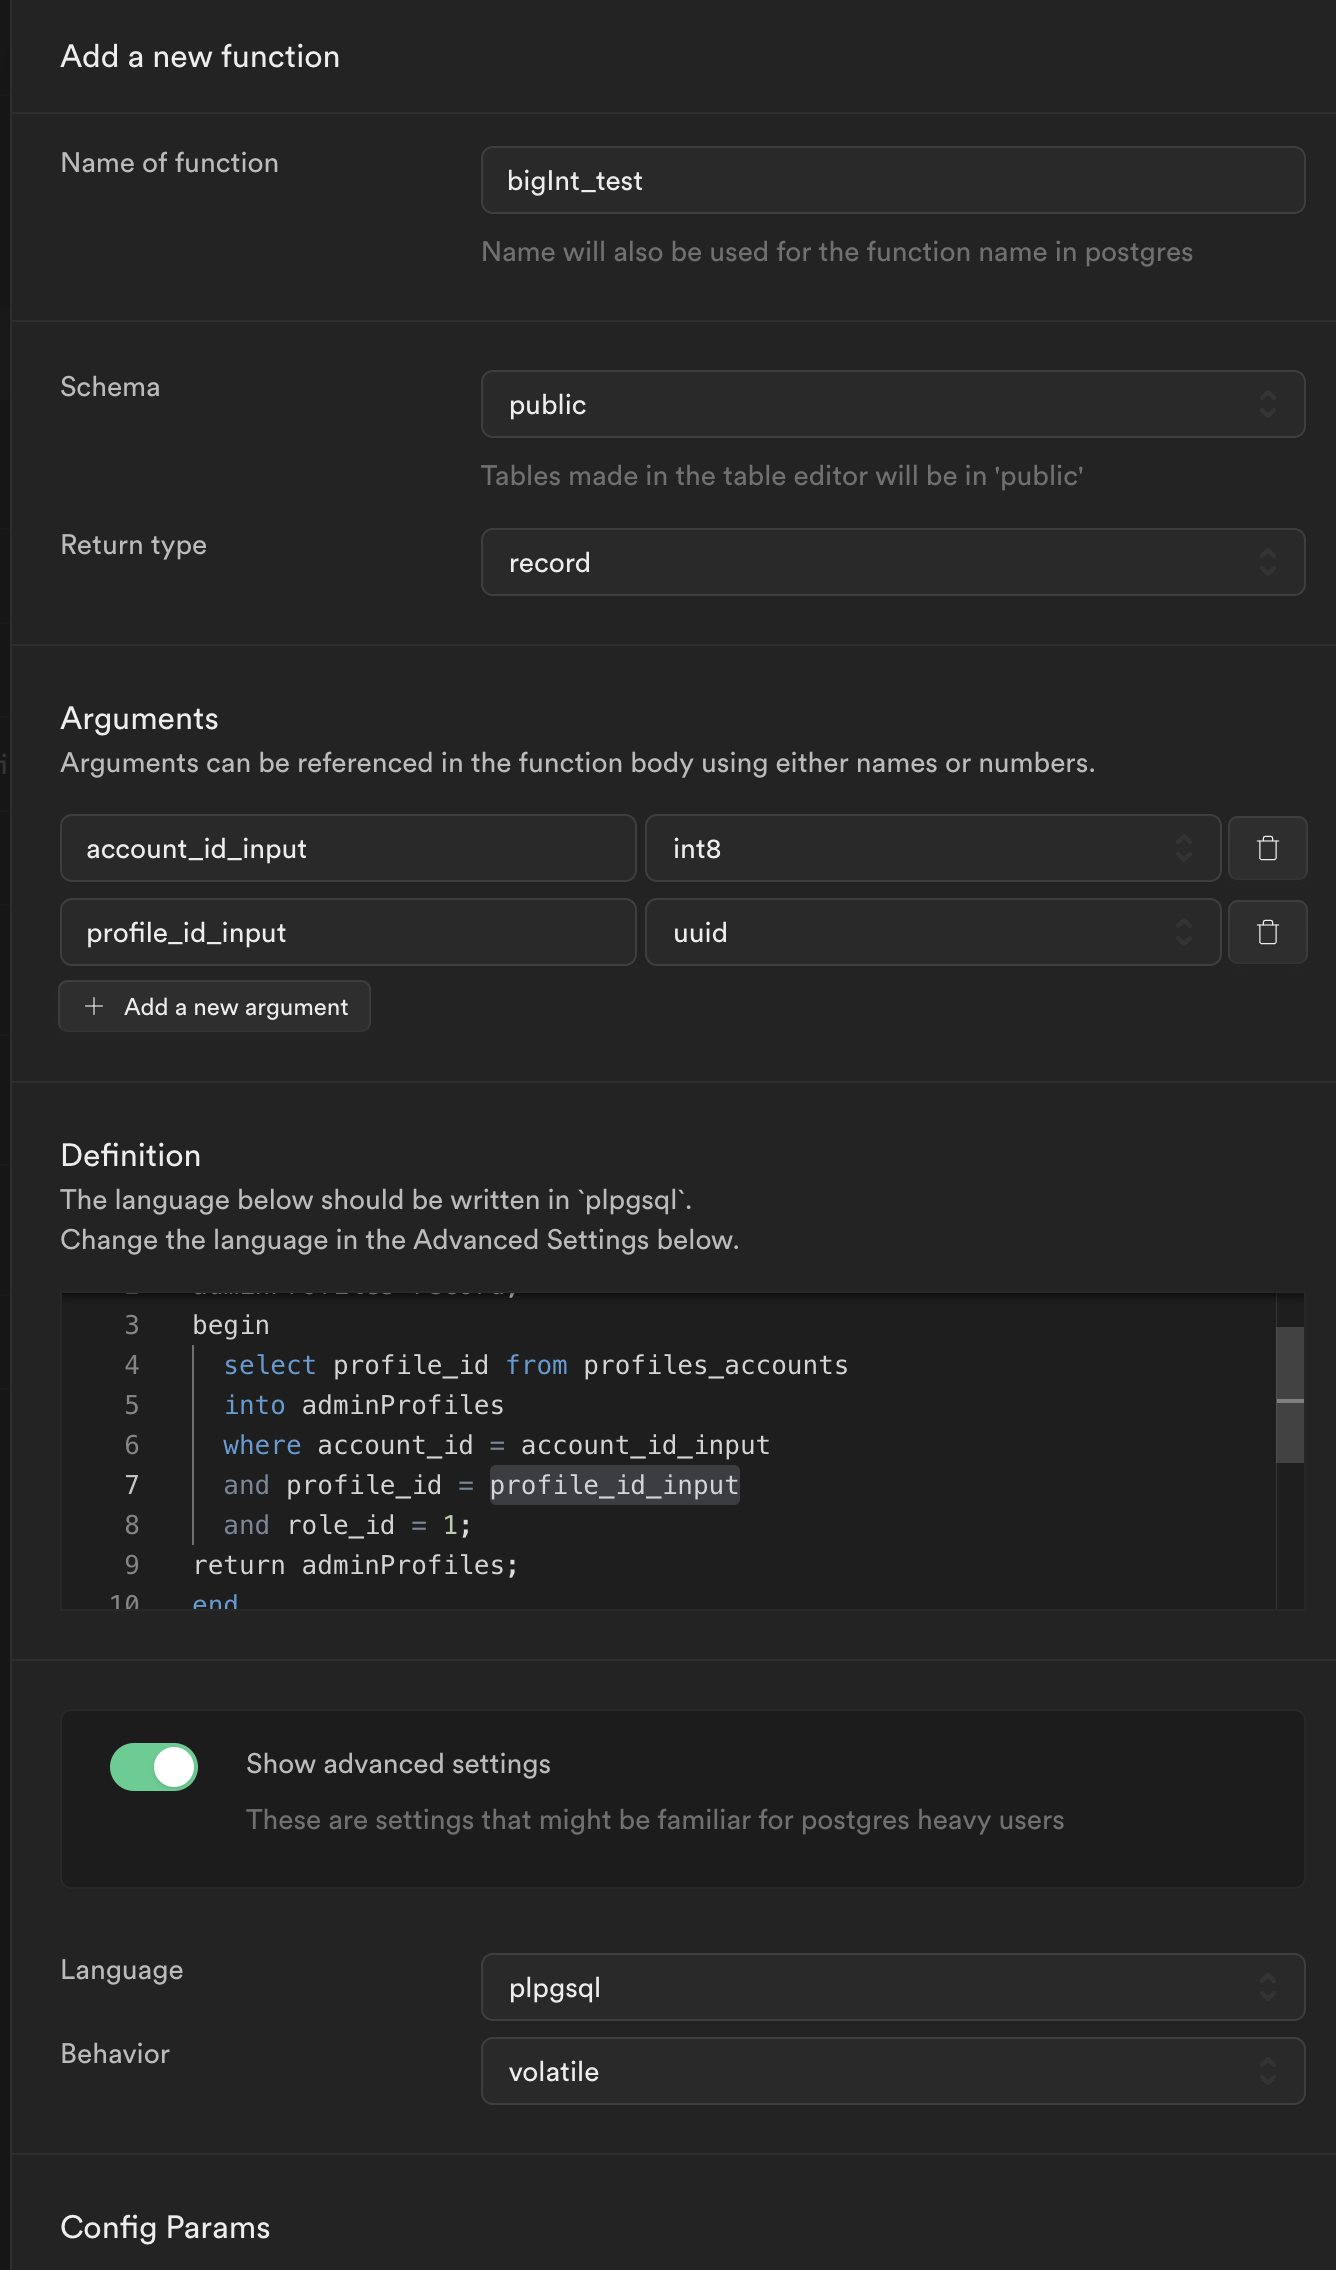Click 'return adminProfiles;' on code line 9

[x=356, y=1565]
